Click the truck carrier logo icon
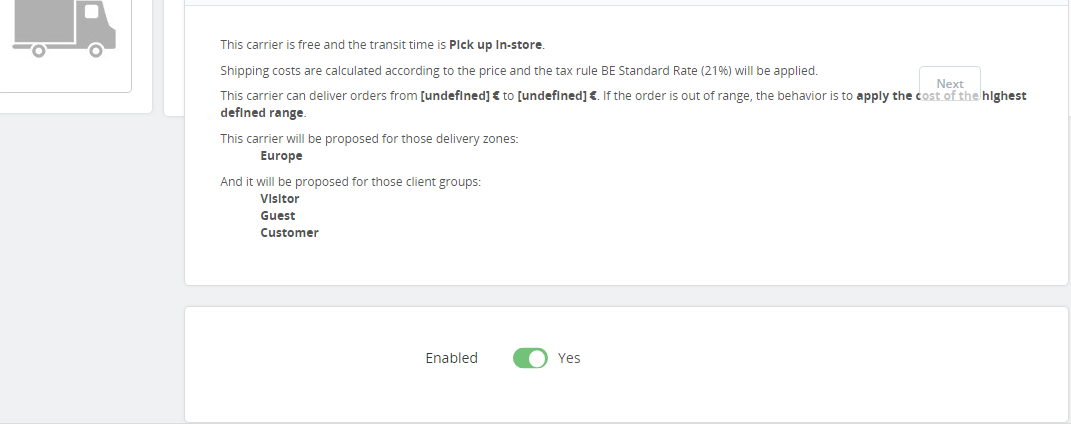 [65, 28]
